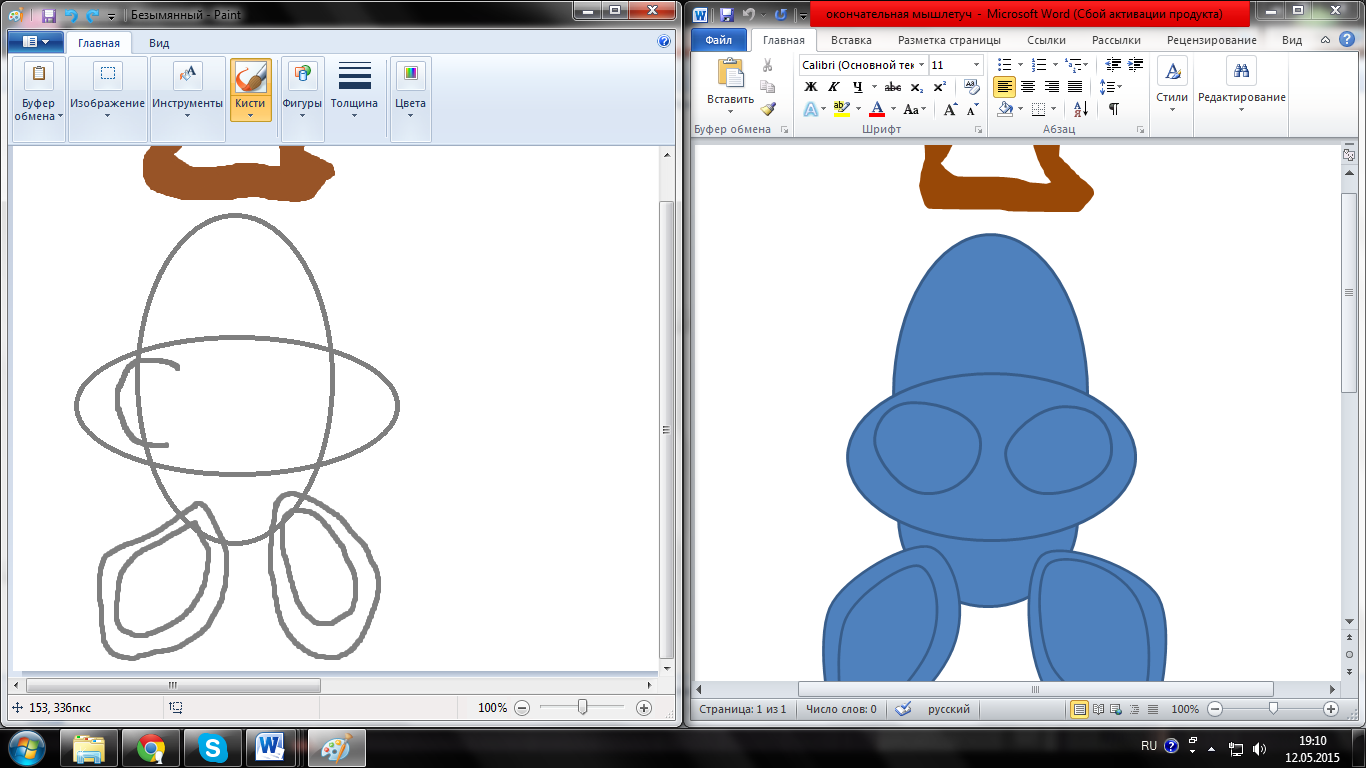Click Shrink Font icon in Word

point(972,109)
